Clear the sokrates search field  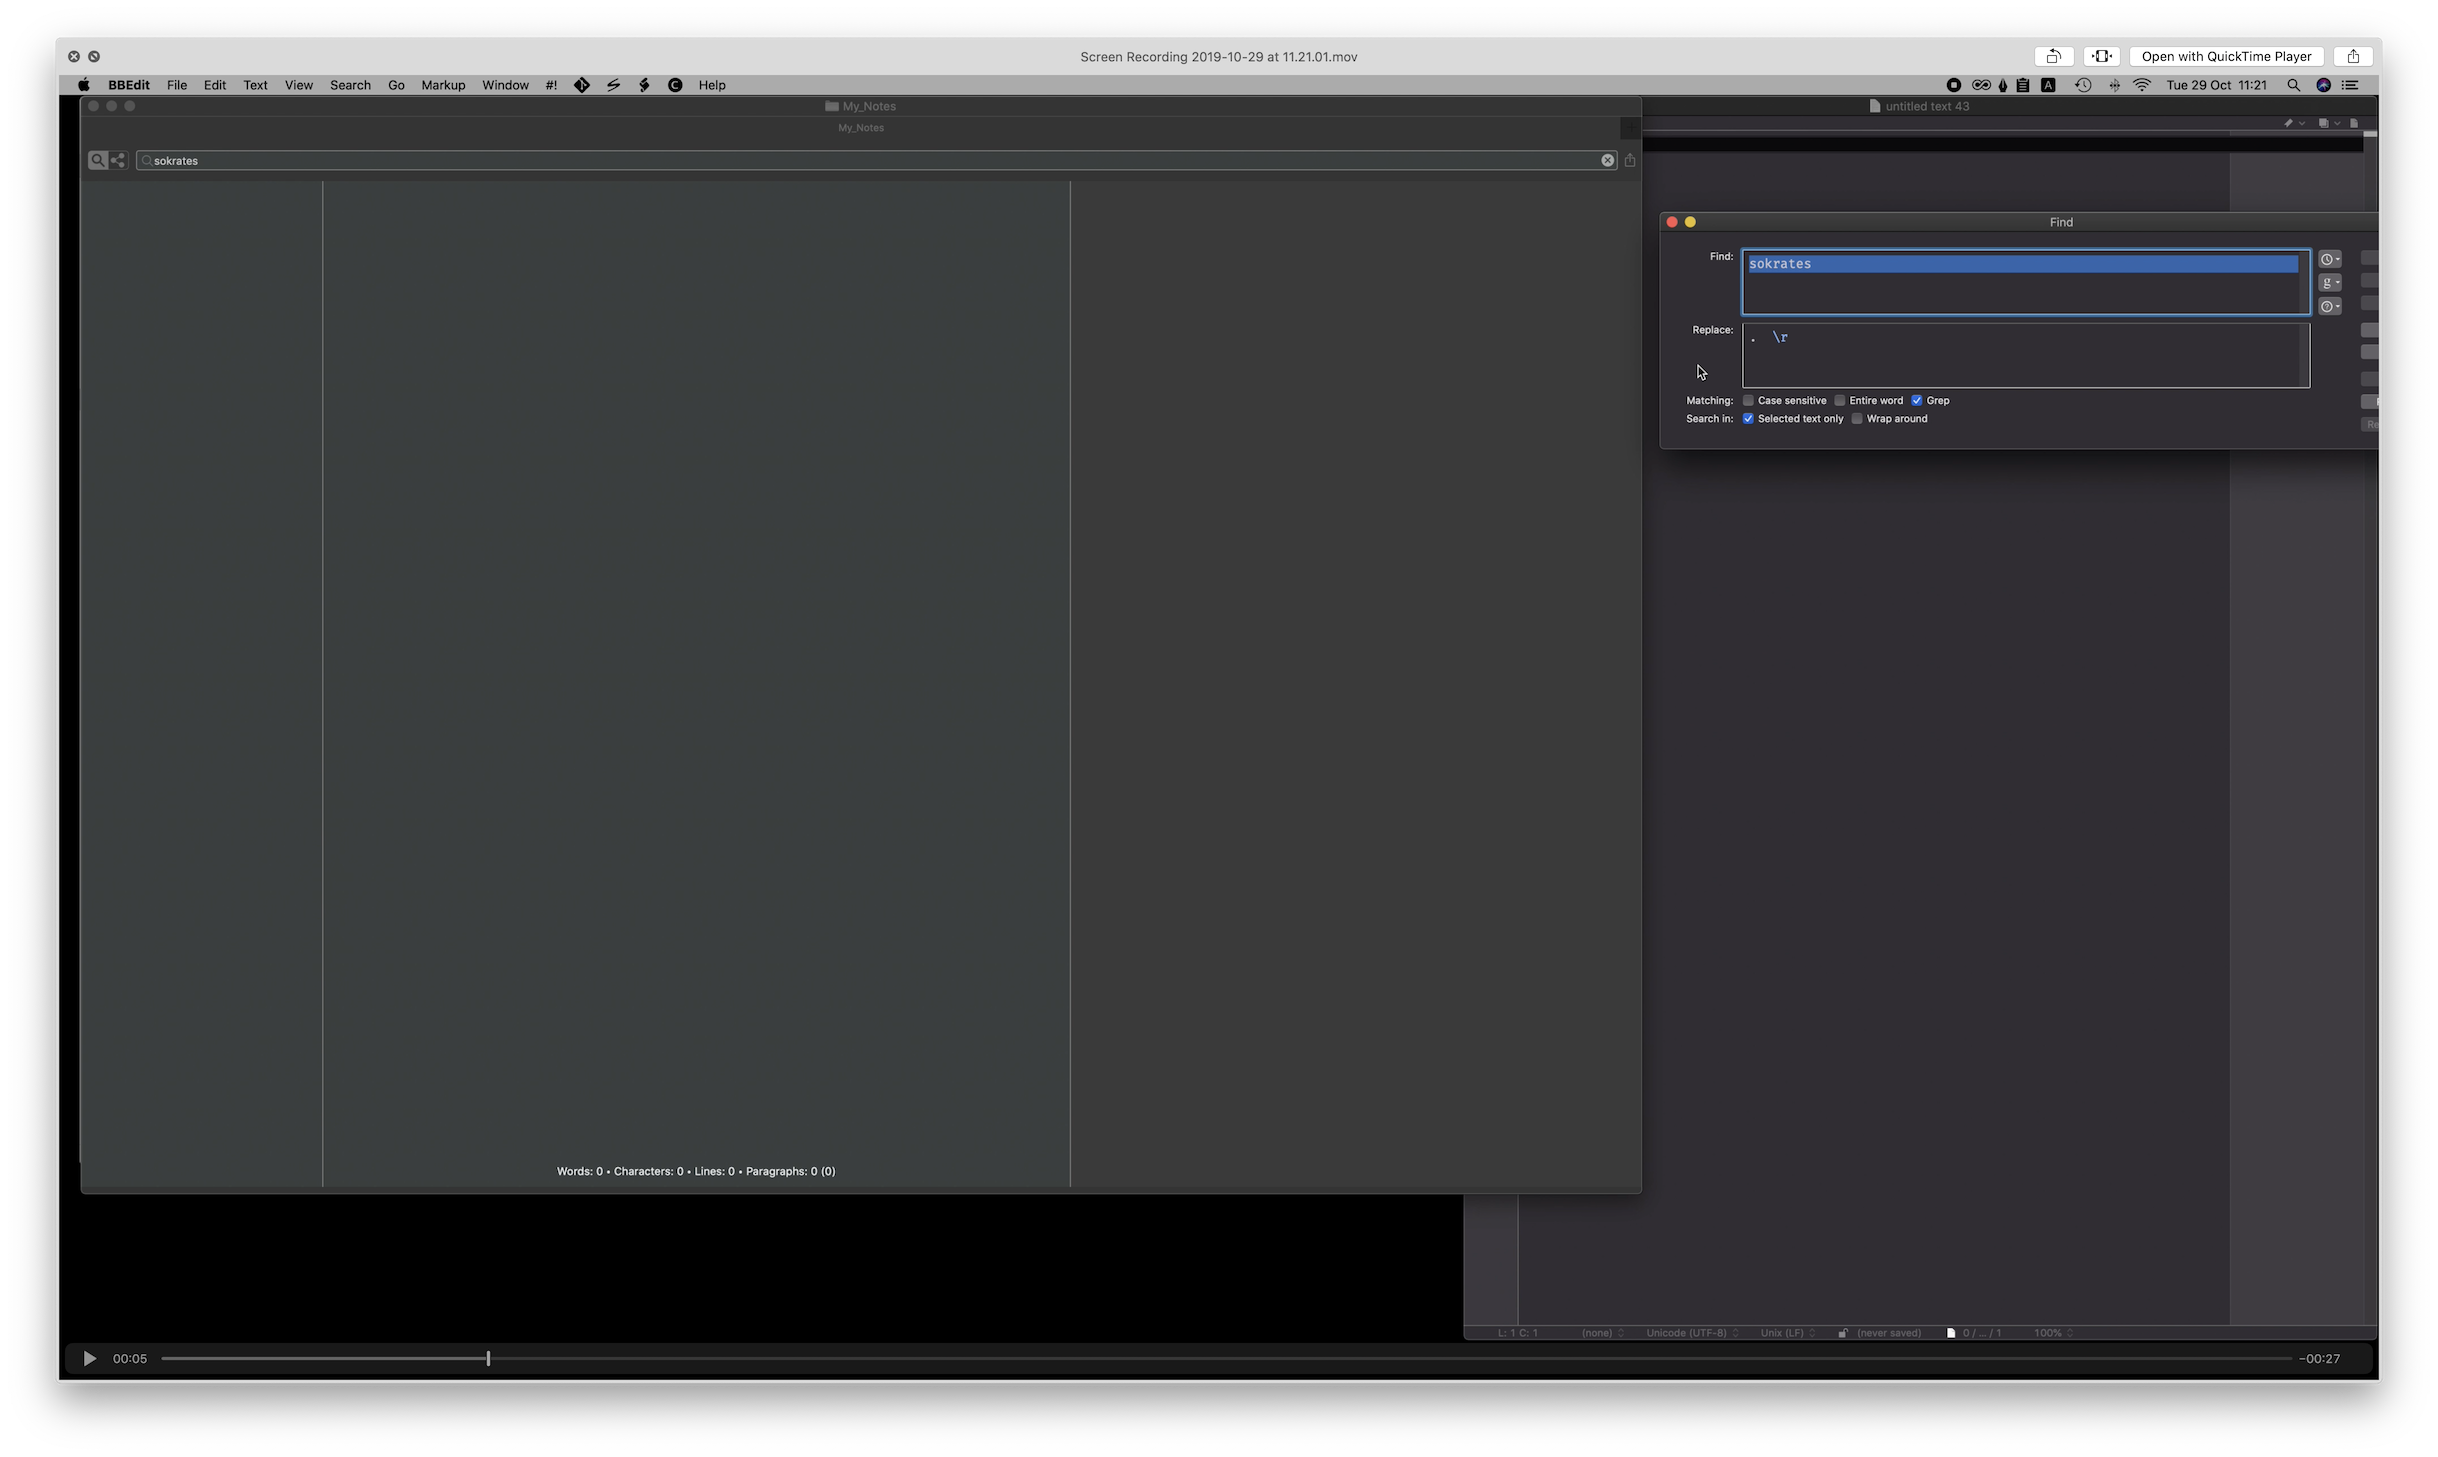tap(1607, 160)
